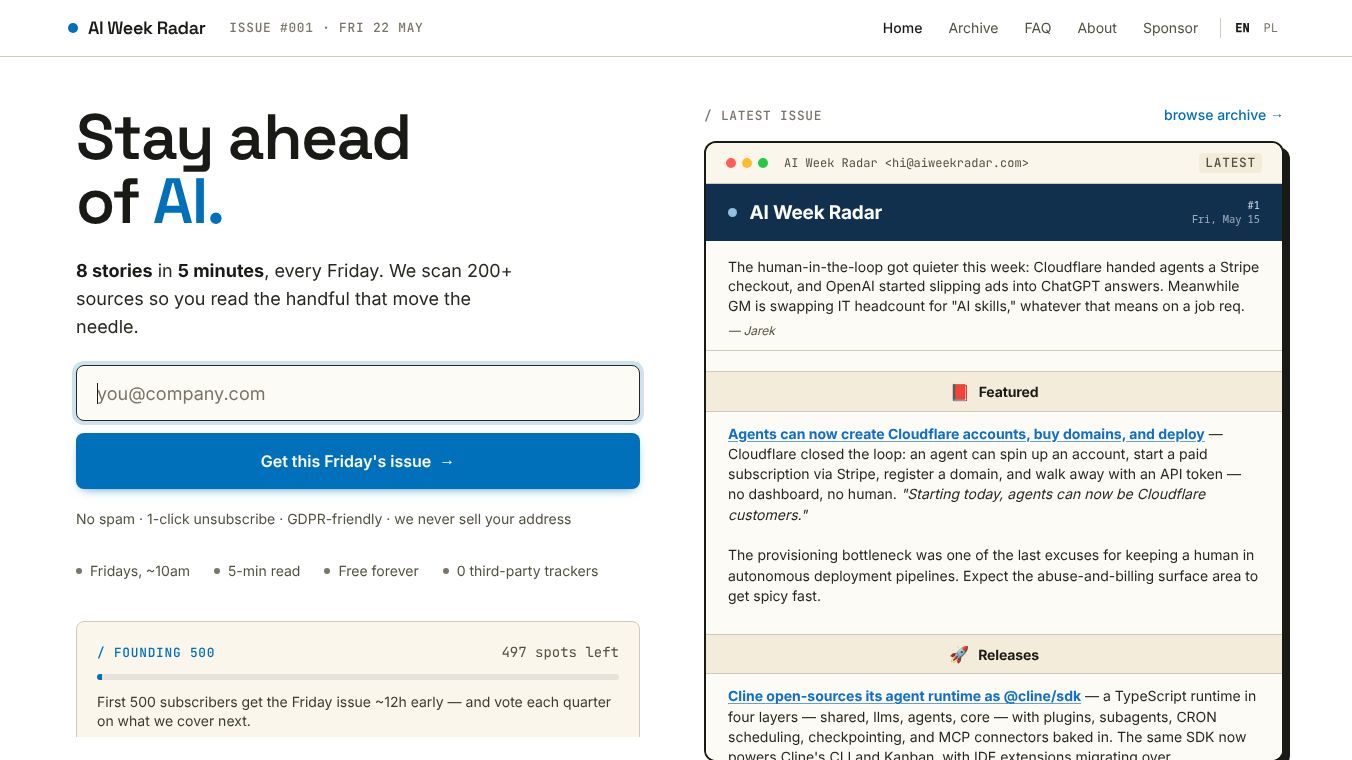
Task: Open the About page
Action: point(1097,28)
